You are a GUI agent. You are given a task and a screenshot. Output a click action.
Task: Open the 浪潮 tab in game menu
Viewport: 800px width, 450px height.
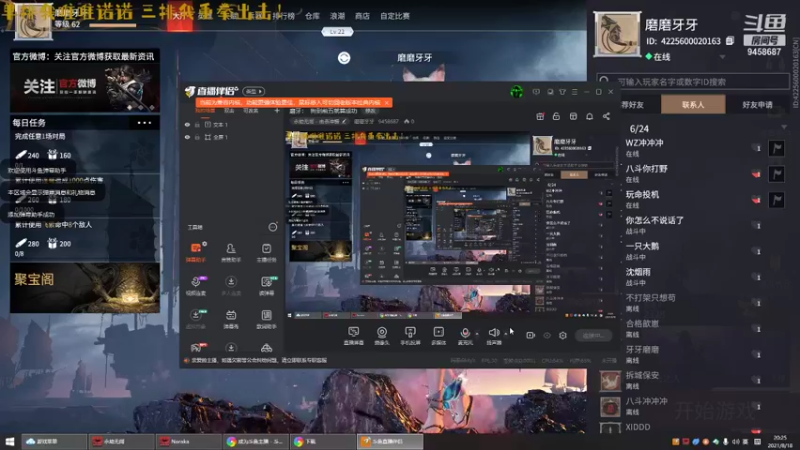[337, 16]
